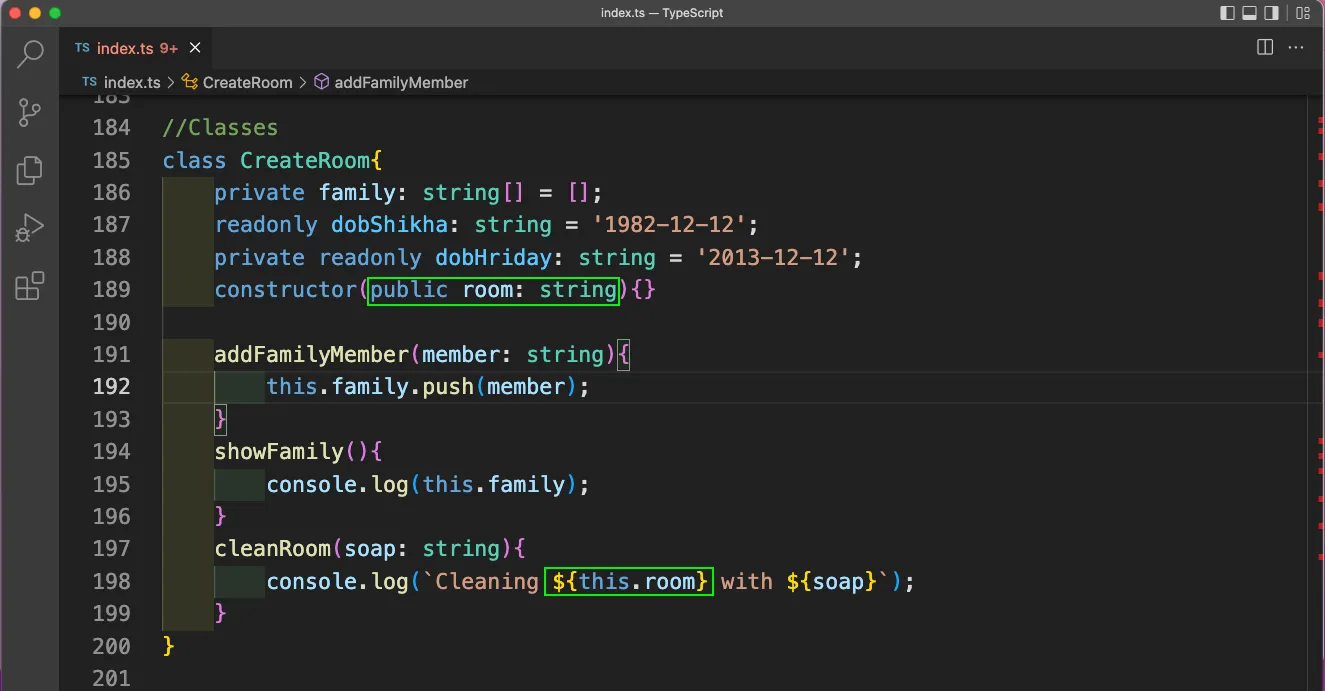Split the editor to the right
Image resolution: width=1325 pixels, height=691 pixels.
click(1265, 47)
